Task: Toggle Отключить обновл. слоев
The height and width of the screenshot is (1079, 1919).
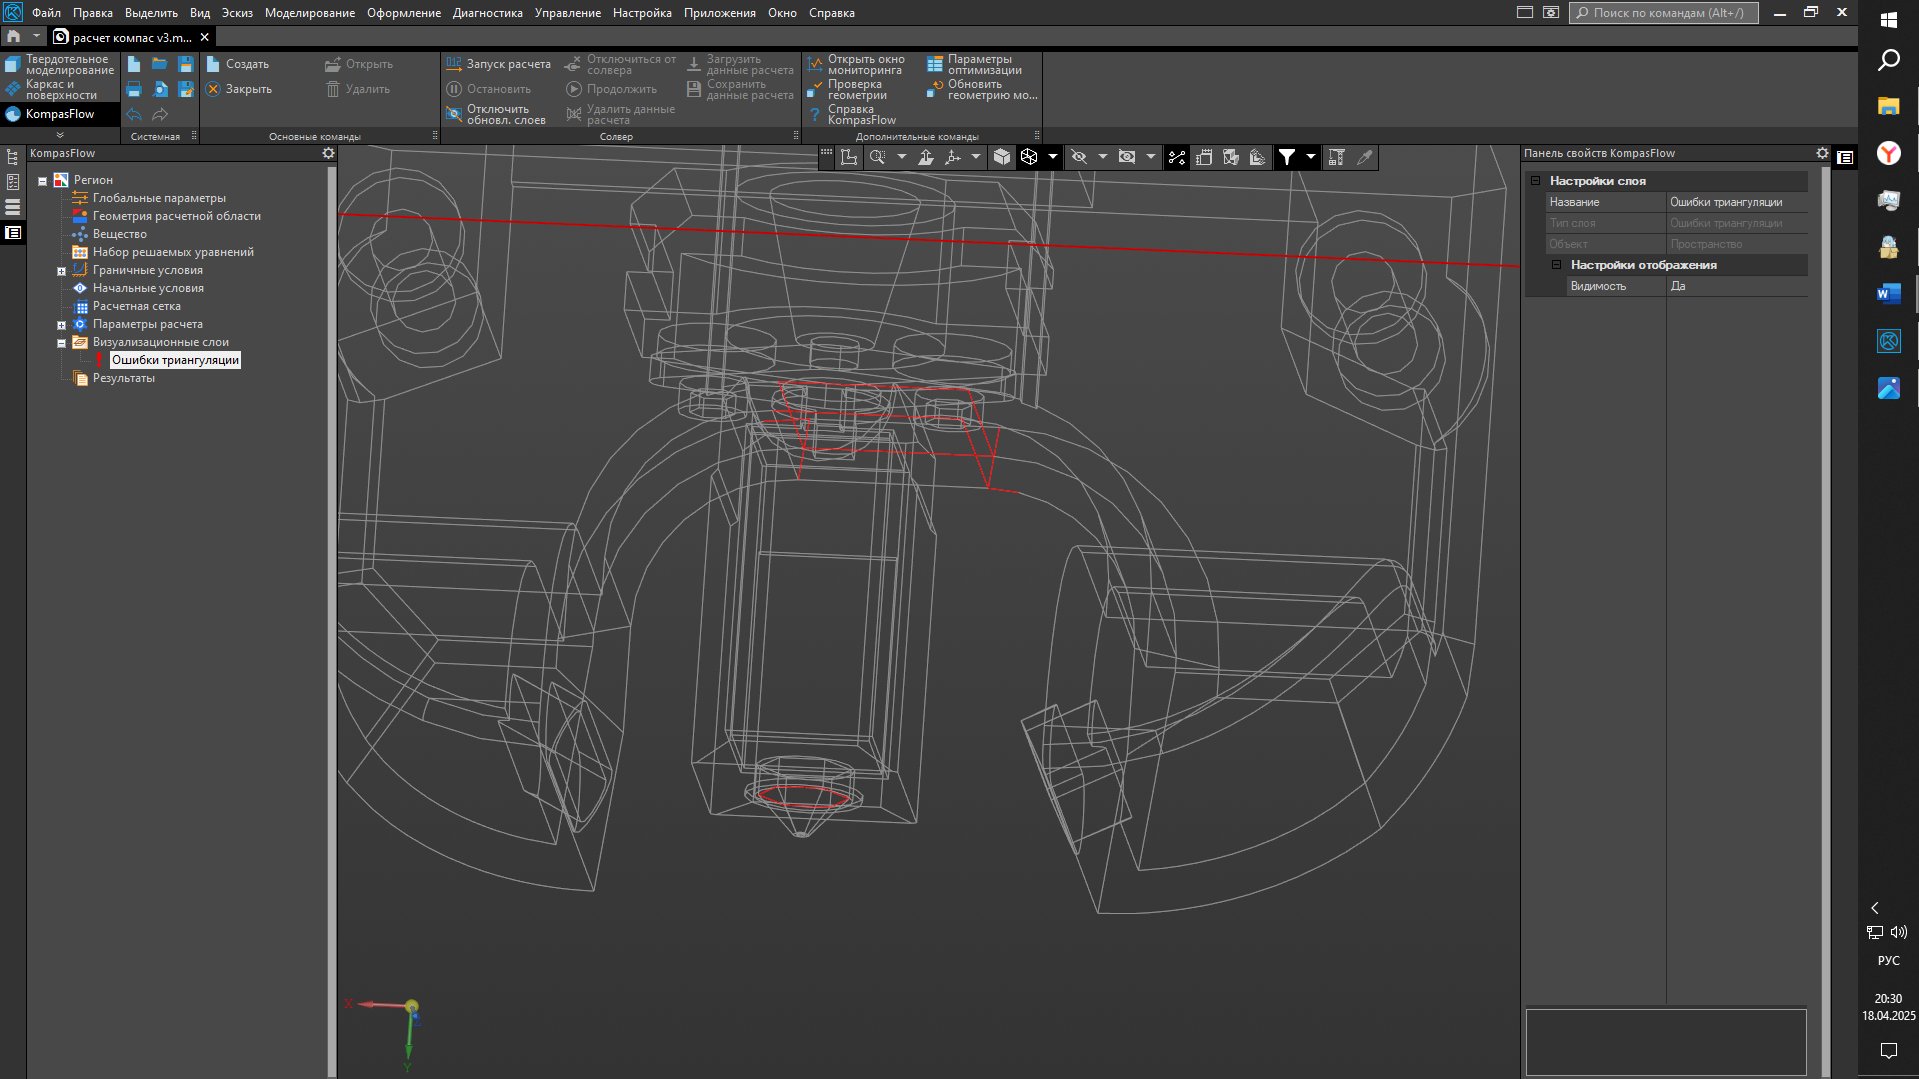Action: pos(496,115)
